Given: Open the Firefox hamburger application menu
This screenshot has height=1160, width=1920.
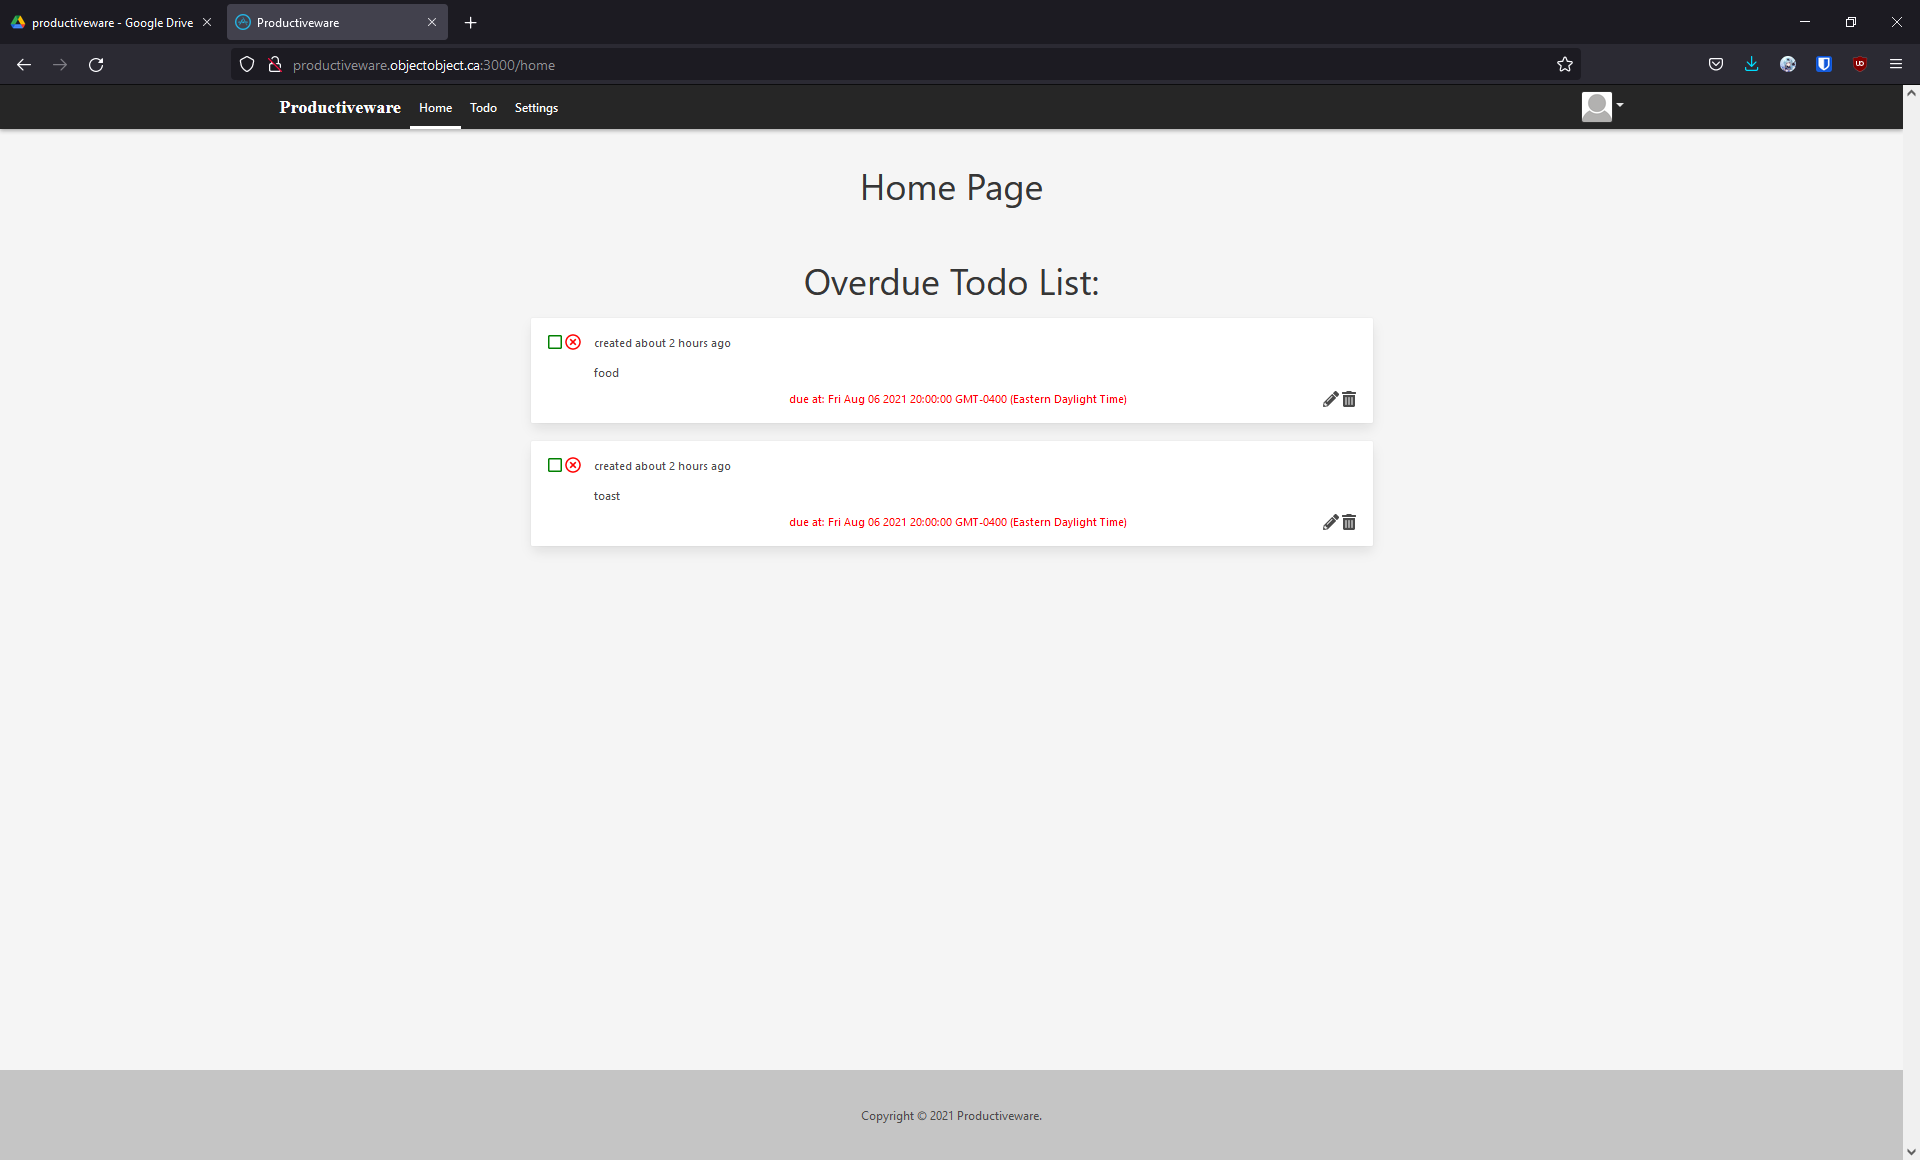Looking at the screenshot, I should 1896,65.
